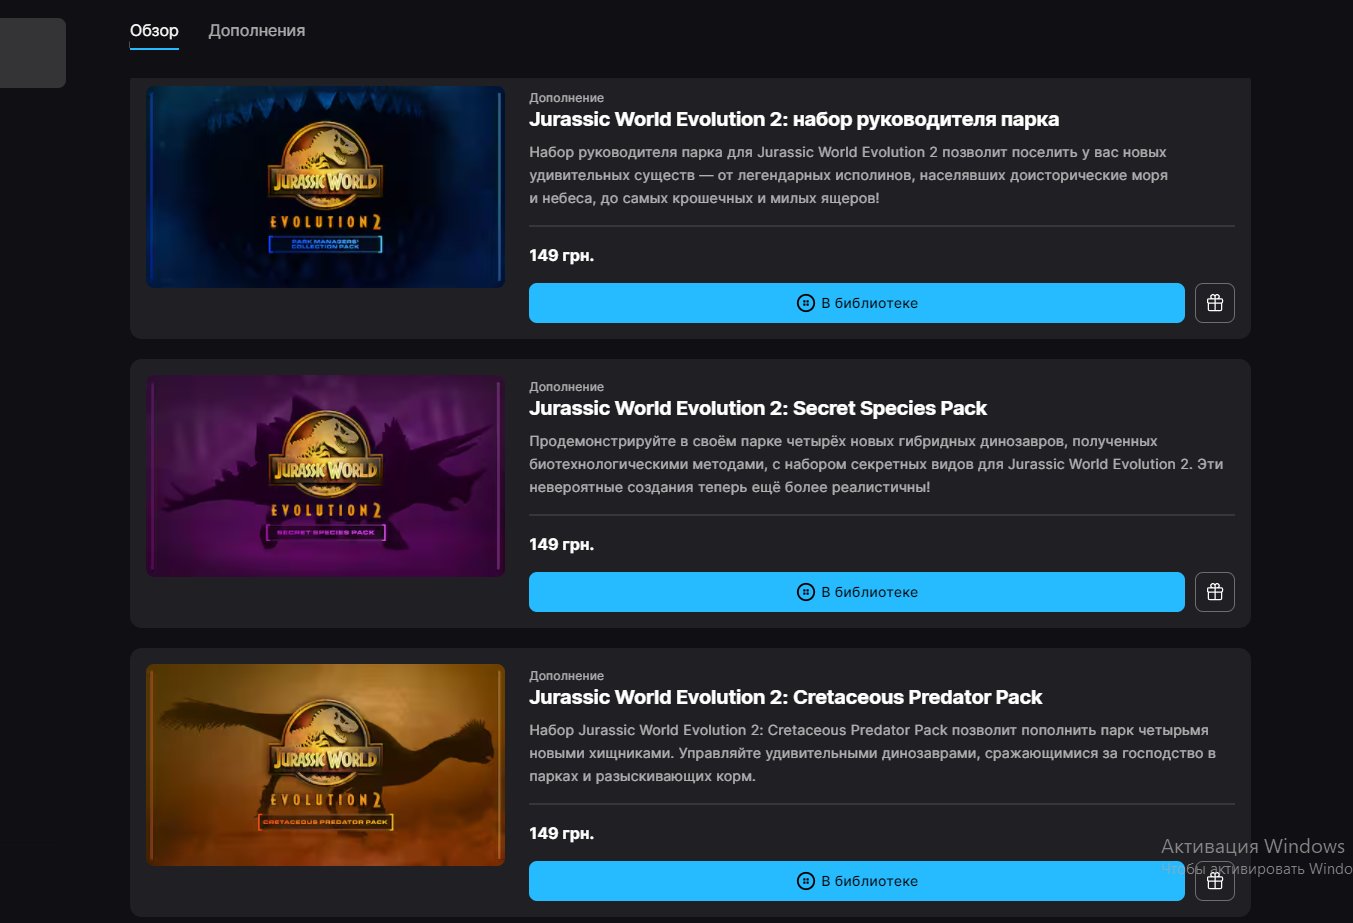Select the gift icon for Cretaceous Predator Pack

click(1215, 881)
